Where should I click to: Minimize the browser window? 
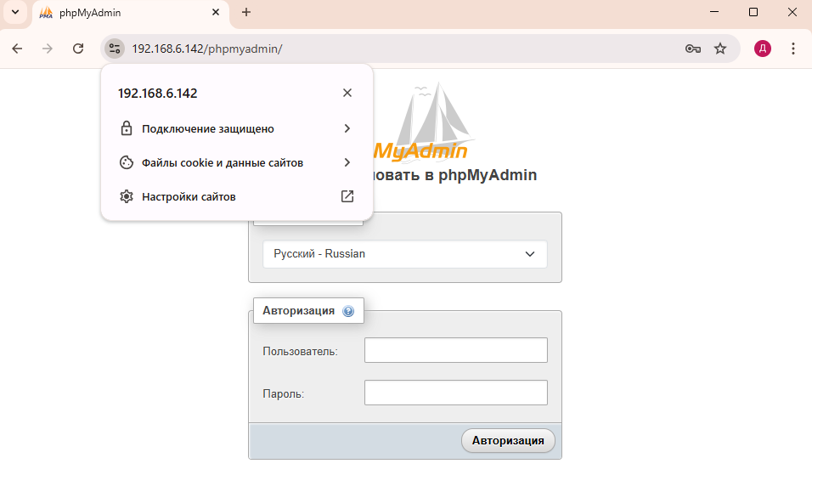tap(714, 12)
